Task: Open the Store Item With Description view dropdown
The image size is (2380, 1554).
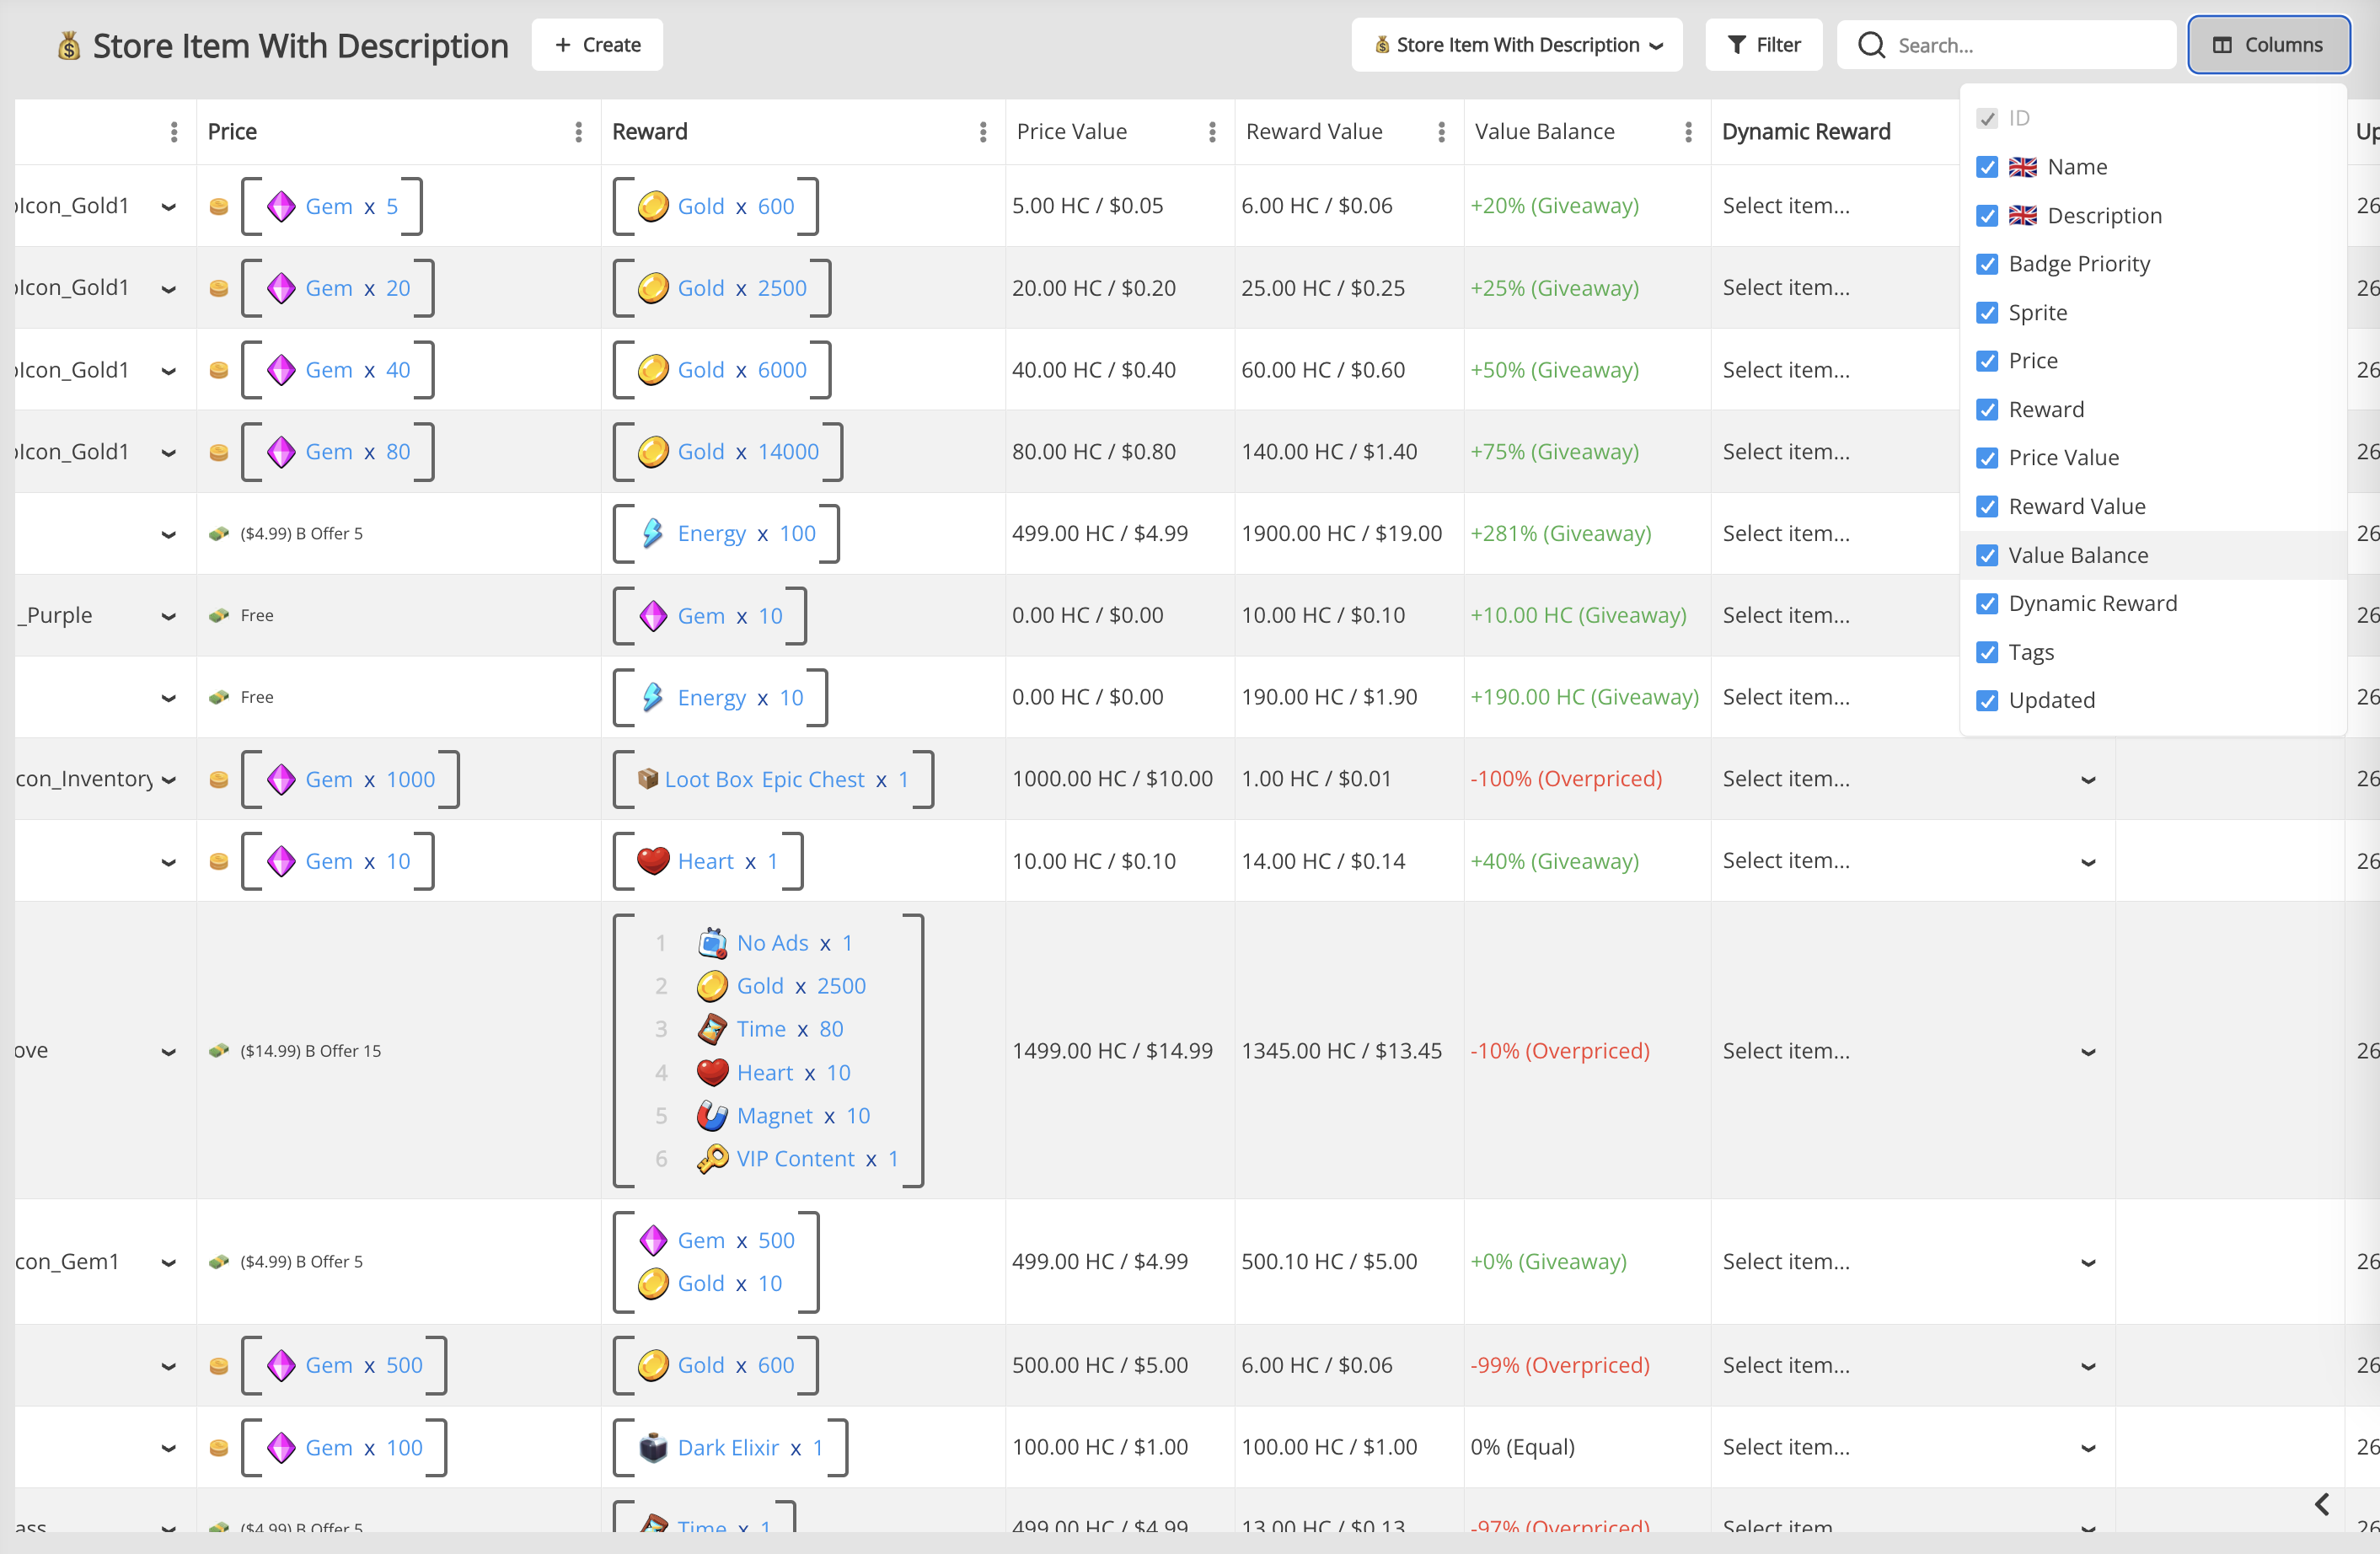Action: [x=1517, y=45]
